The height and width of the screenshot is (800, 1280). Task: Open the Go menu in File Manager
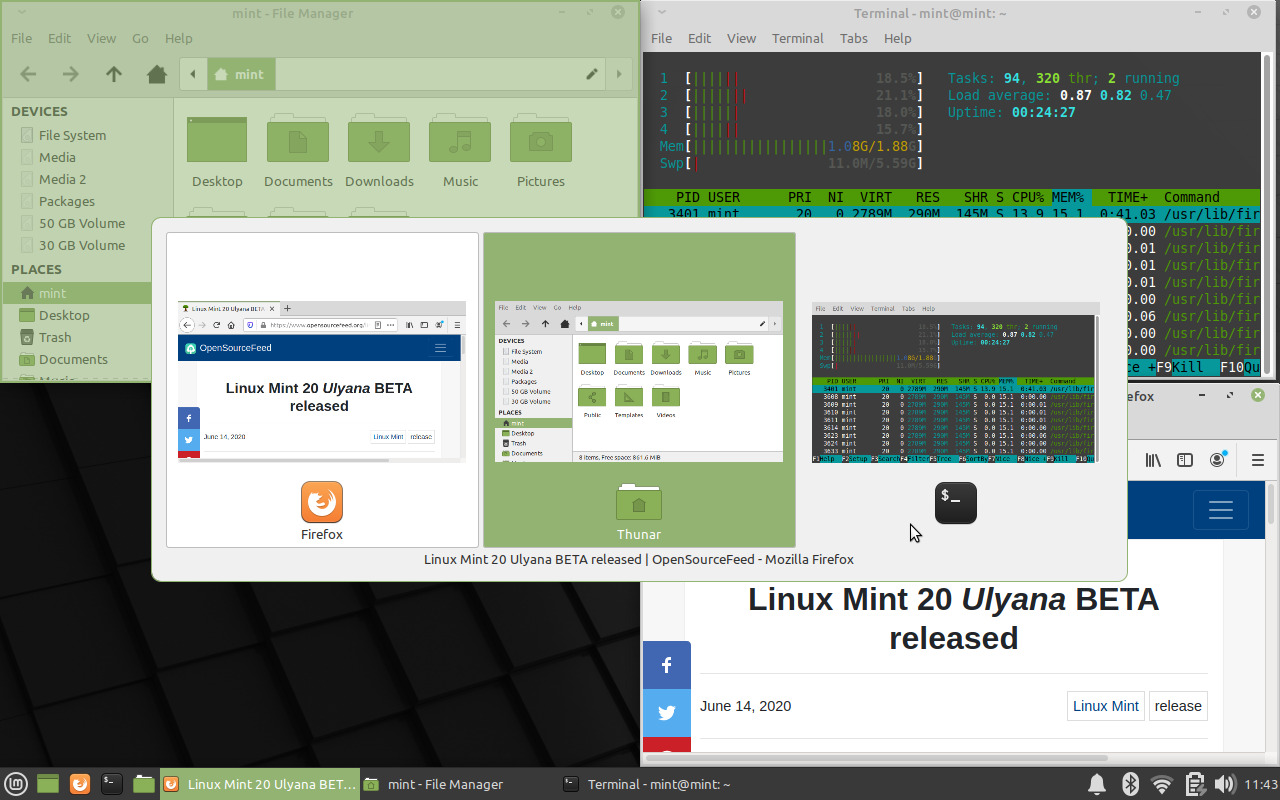pos(141,38)
